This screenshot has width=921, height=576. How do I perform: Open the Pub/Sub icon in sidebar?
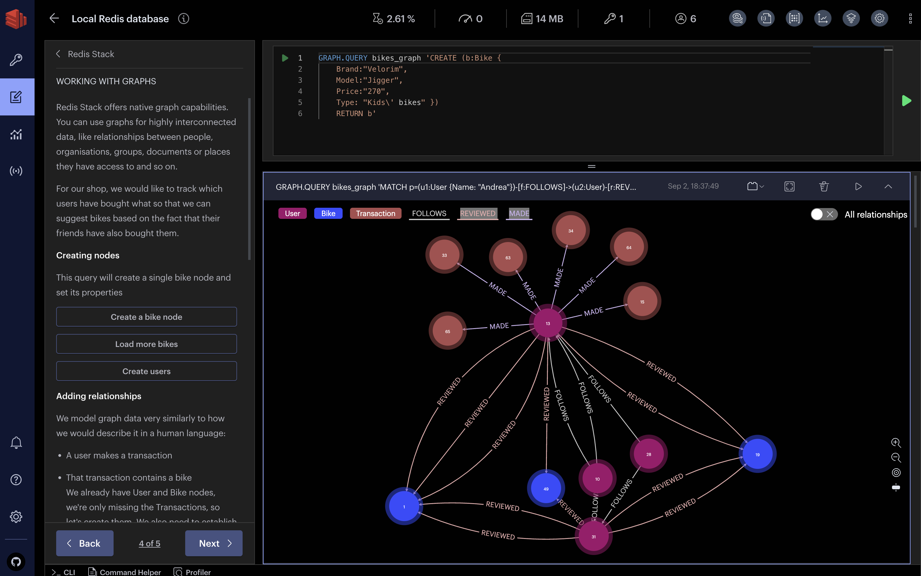[16, 171]
